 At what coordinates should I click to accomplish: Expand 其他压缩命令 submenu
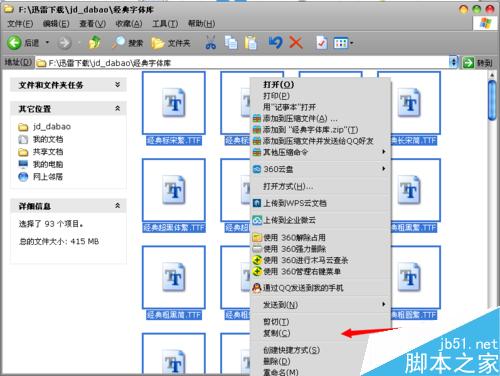pos(320,153)
